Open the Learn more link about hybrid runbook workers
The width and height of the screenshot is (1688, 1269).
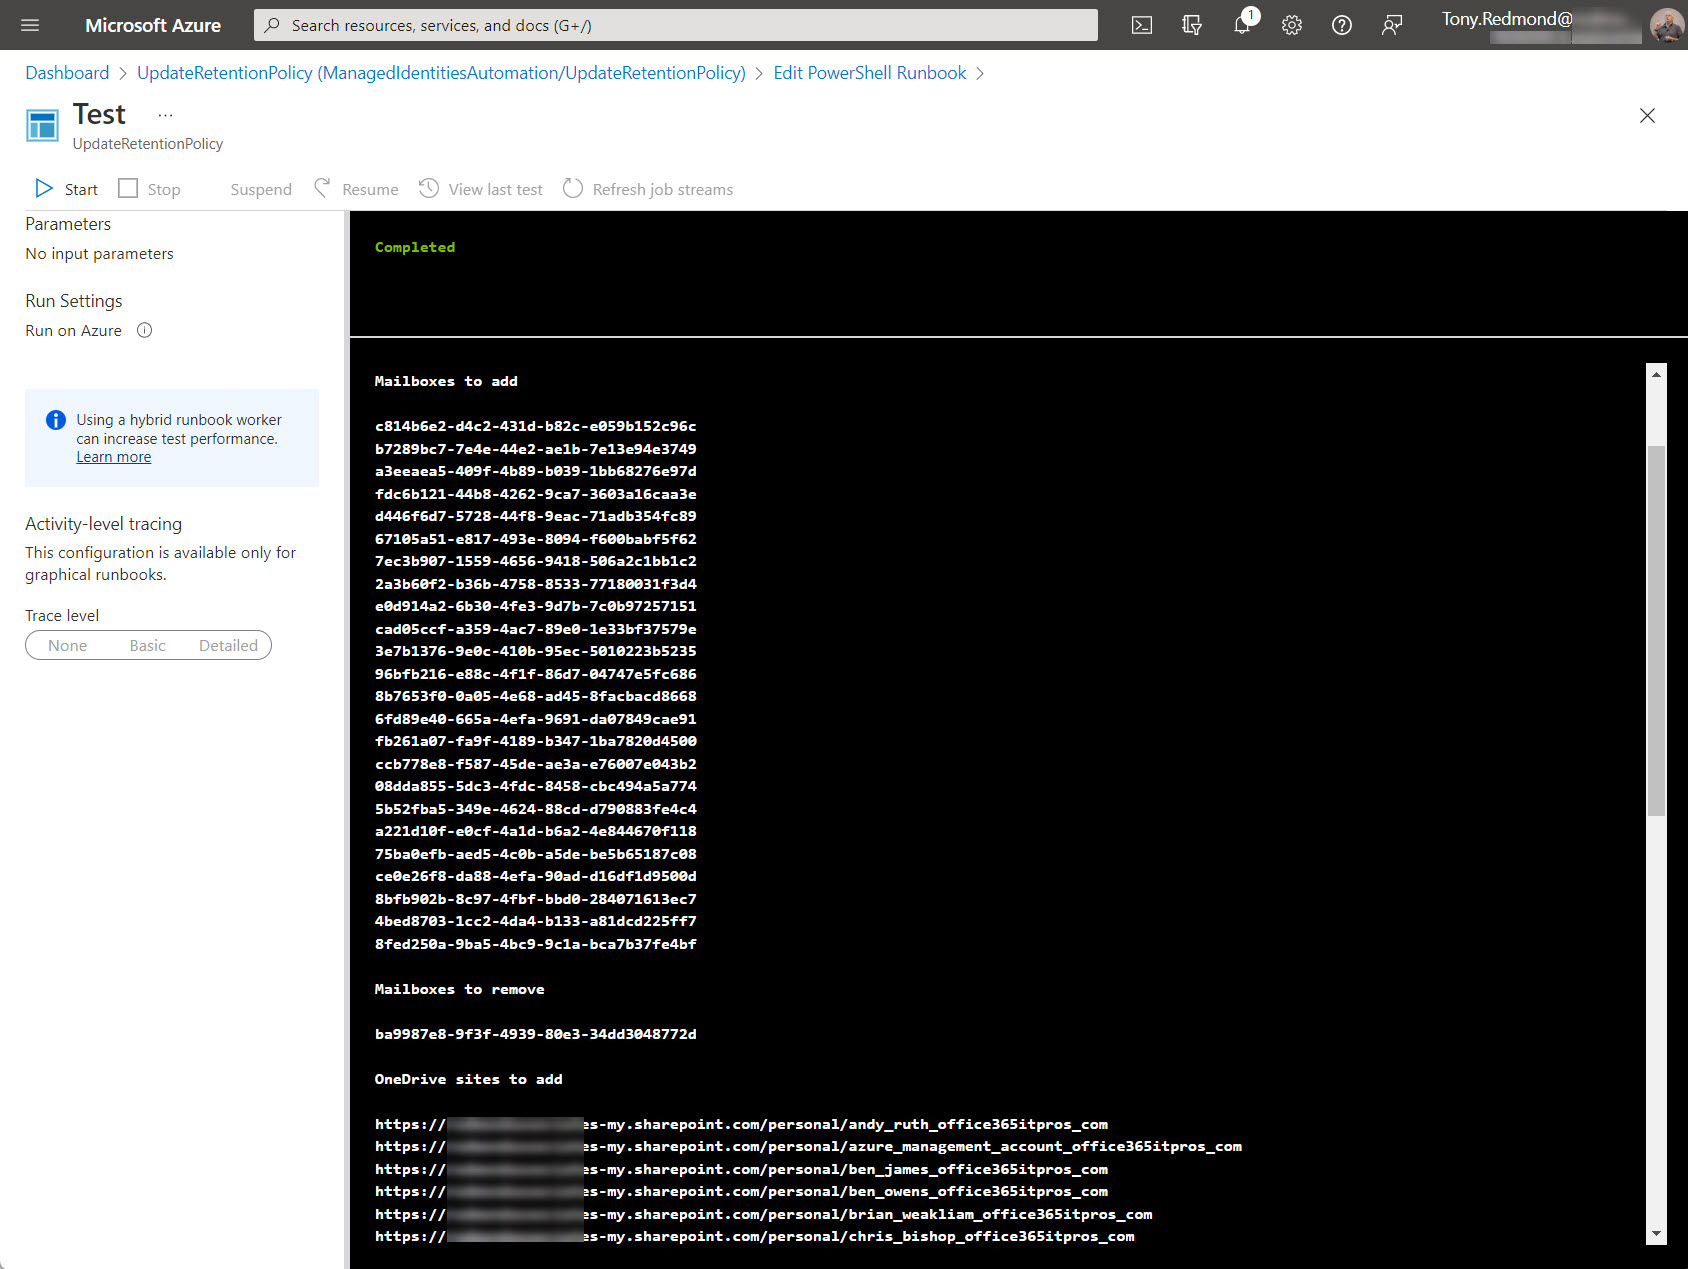coord(113,456)
